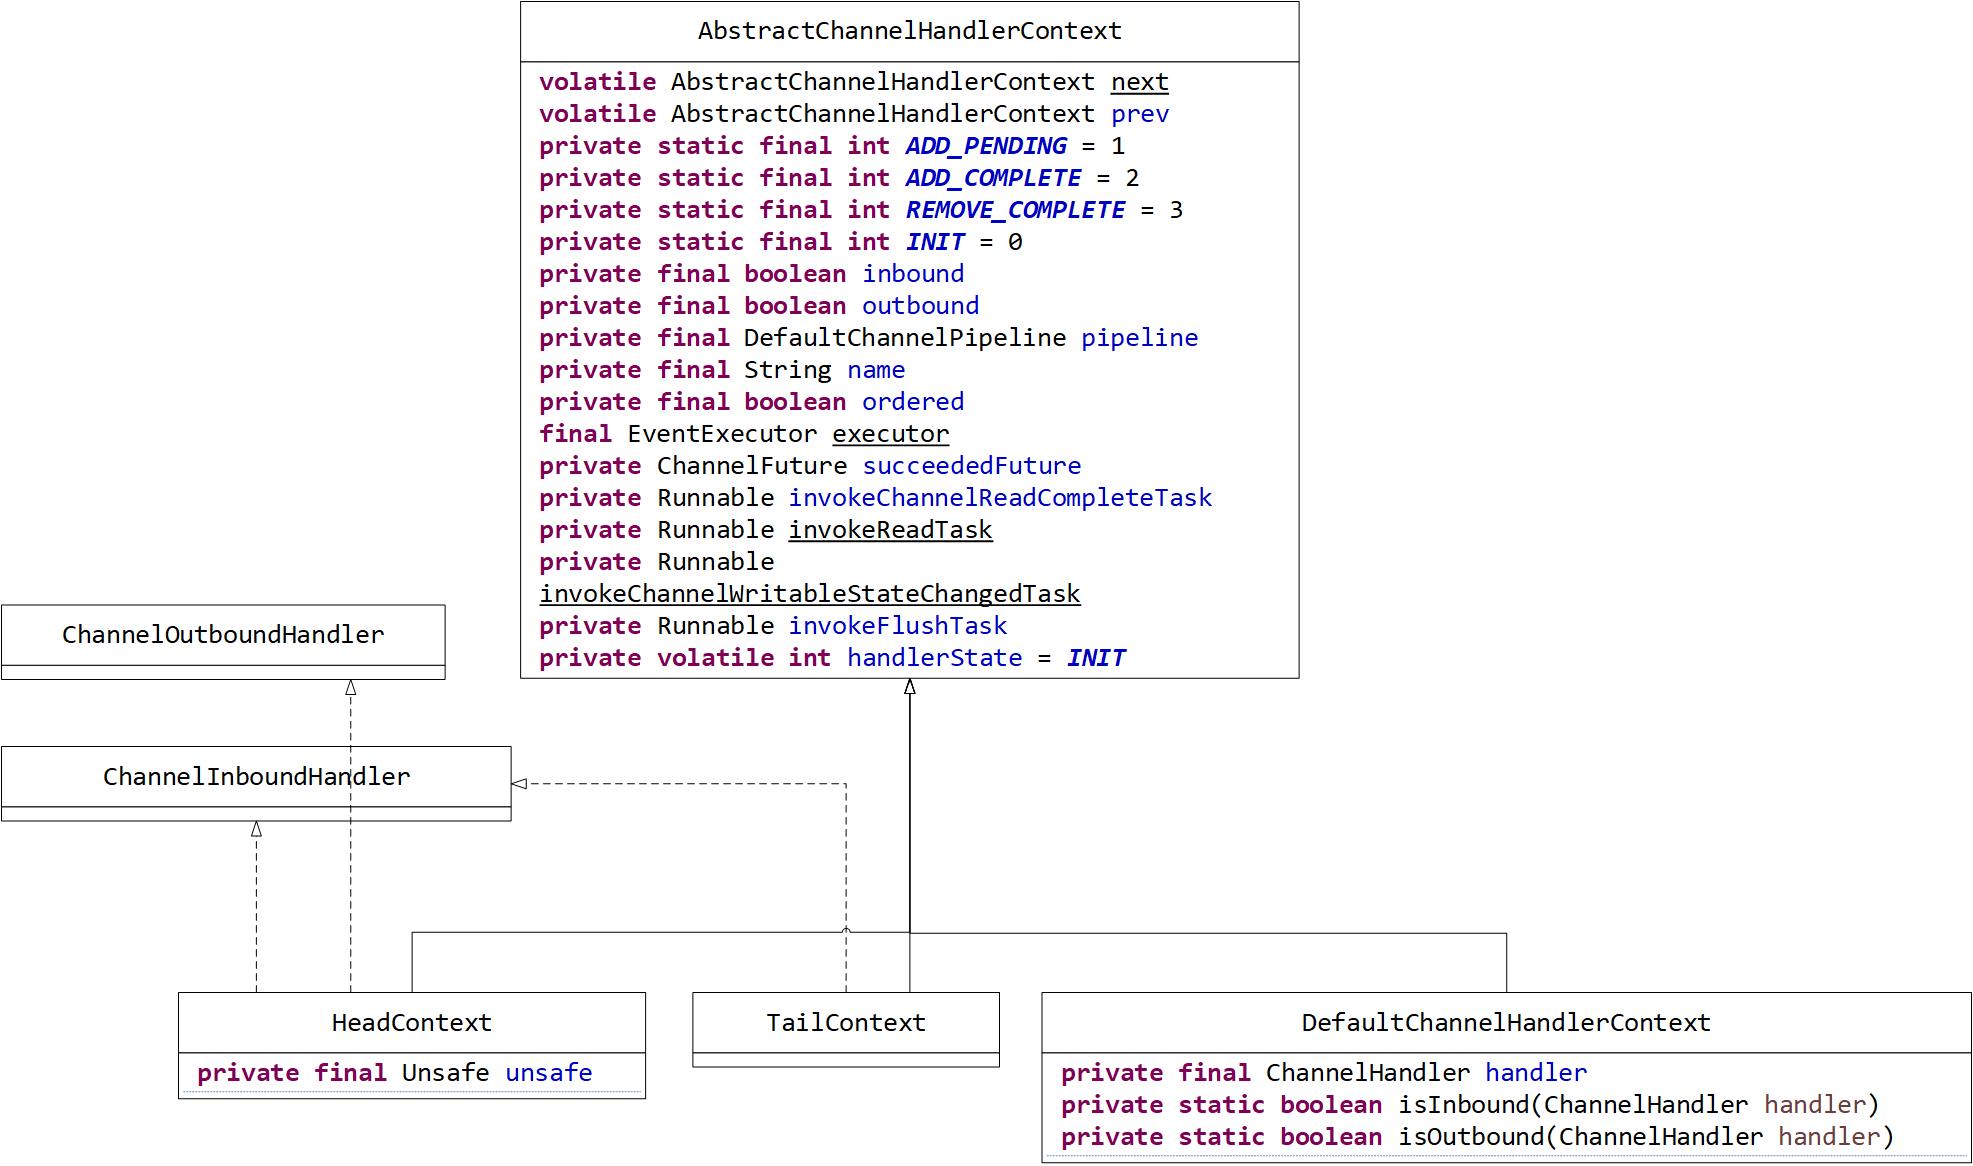Screen dimensions: 1973x1166
Task: Select the isOutbound method line
Action: tap(1470, 1137)
